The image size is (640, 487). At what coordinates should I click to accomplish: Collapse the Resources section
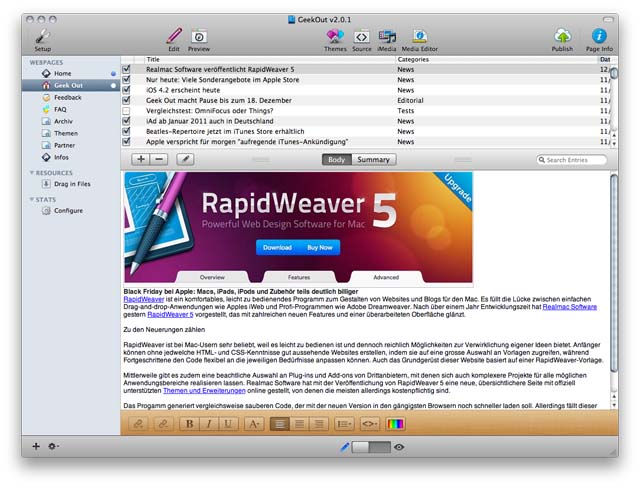click(31, 173)
